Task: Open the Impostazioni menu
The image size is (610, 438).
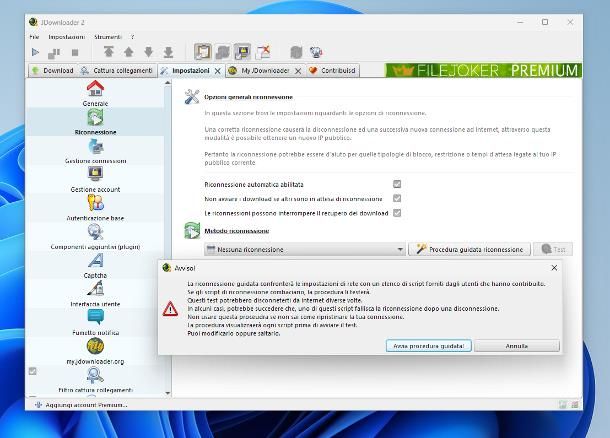Action: [67, 37]
